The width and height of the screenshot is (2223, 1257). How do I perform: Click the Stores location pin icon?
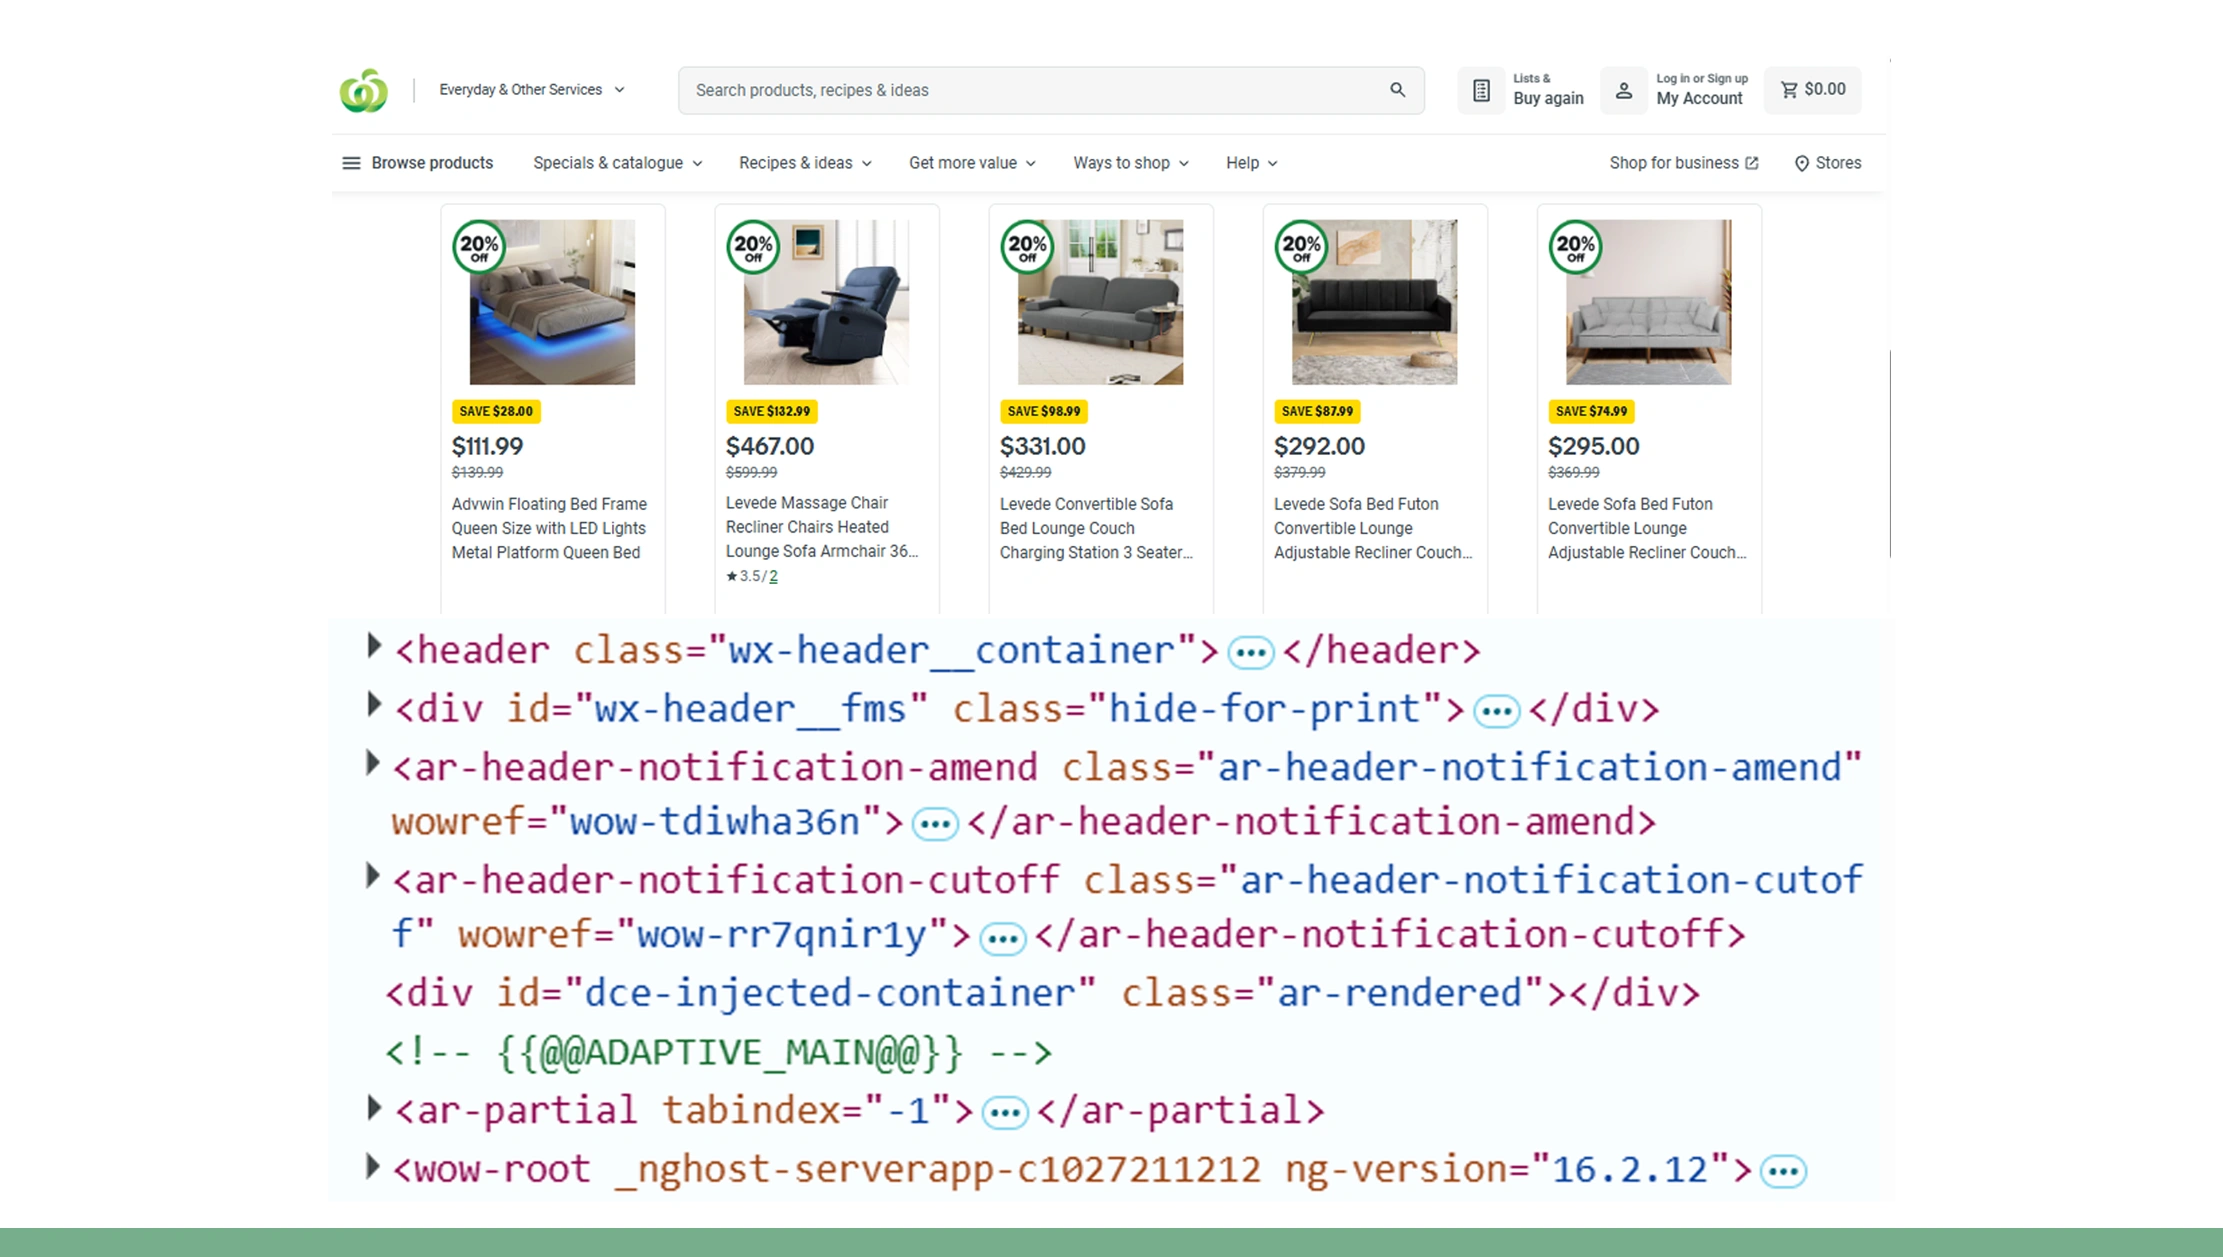(1801, 163)
